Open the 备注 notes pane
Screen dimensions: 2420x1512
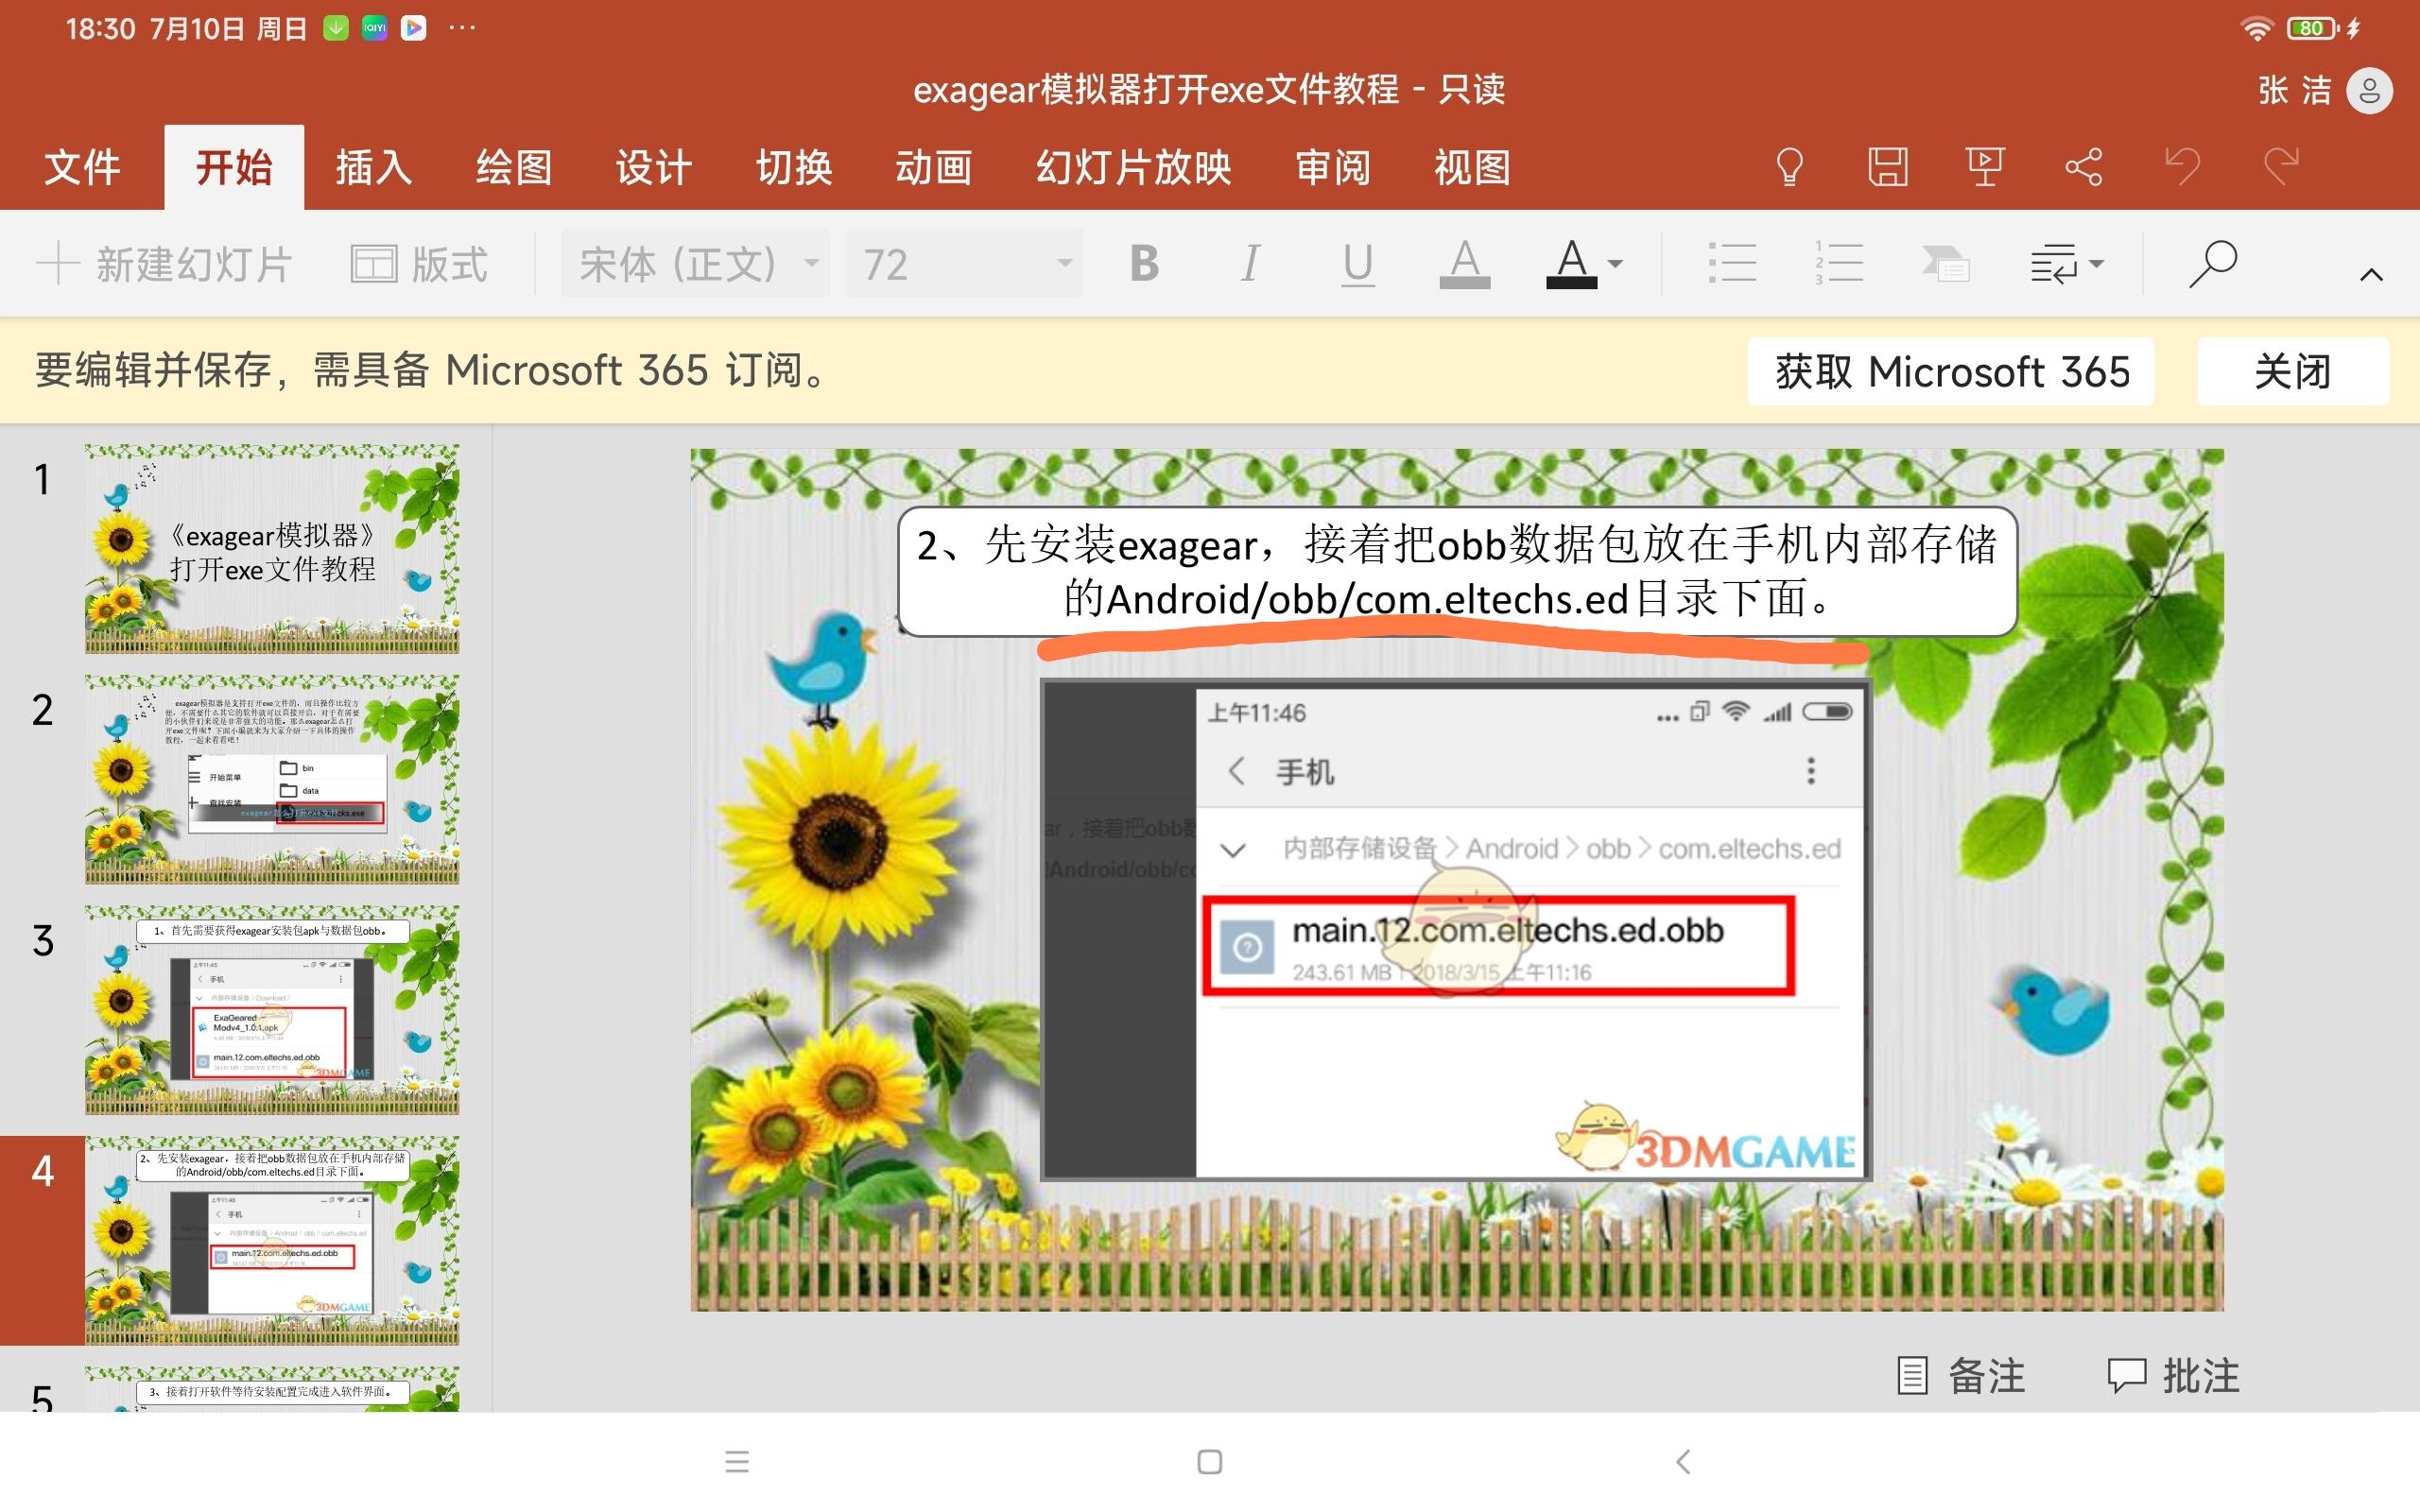1962,1376
